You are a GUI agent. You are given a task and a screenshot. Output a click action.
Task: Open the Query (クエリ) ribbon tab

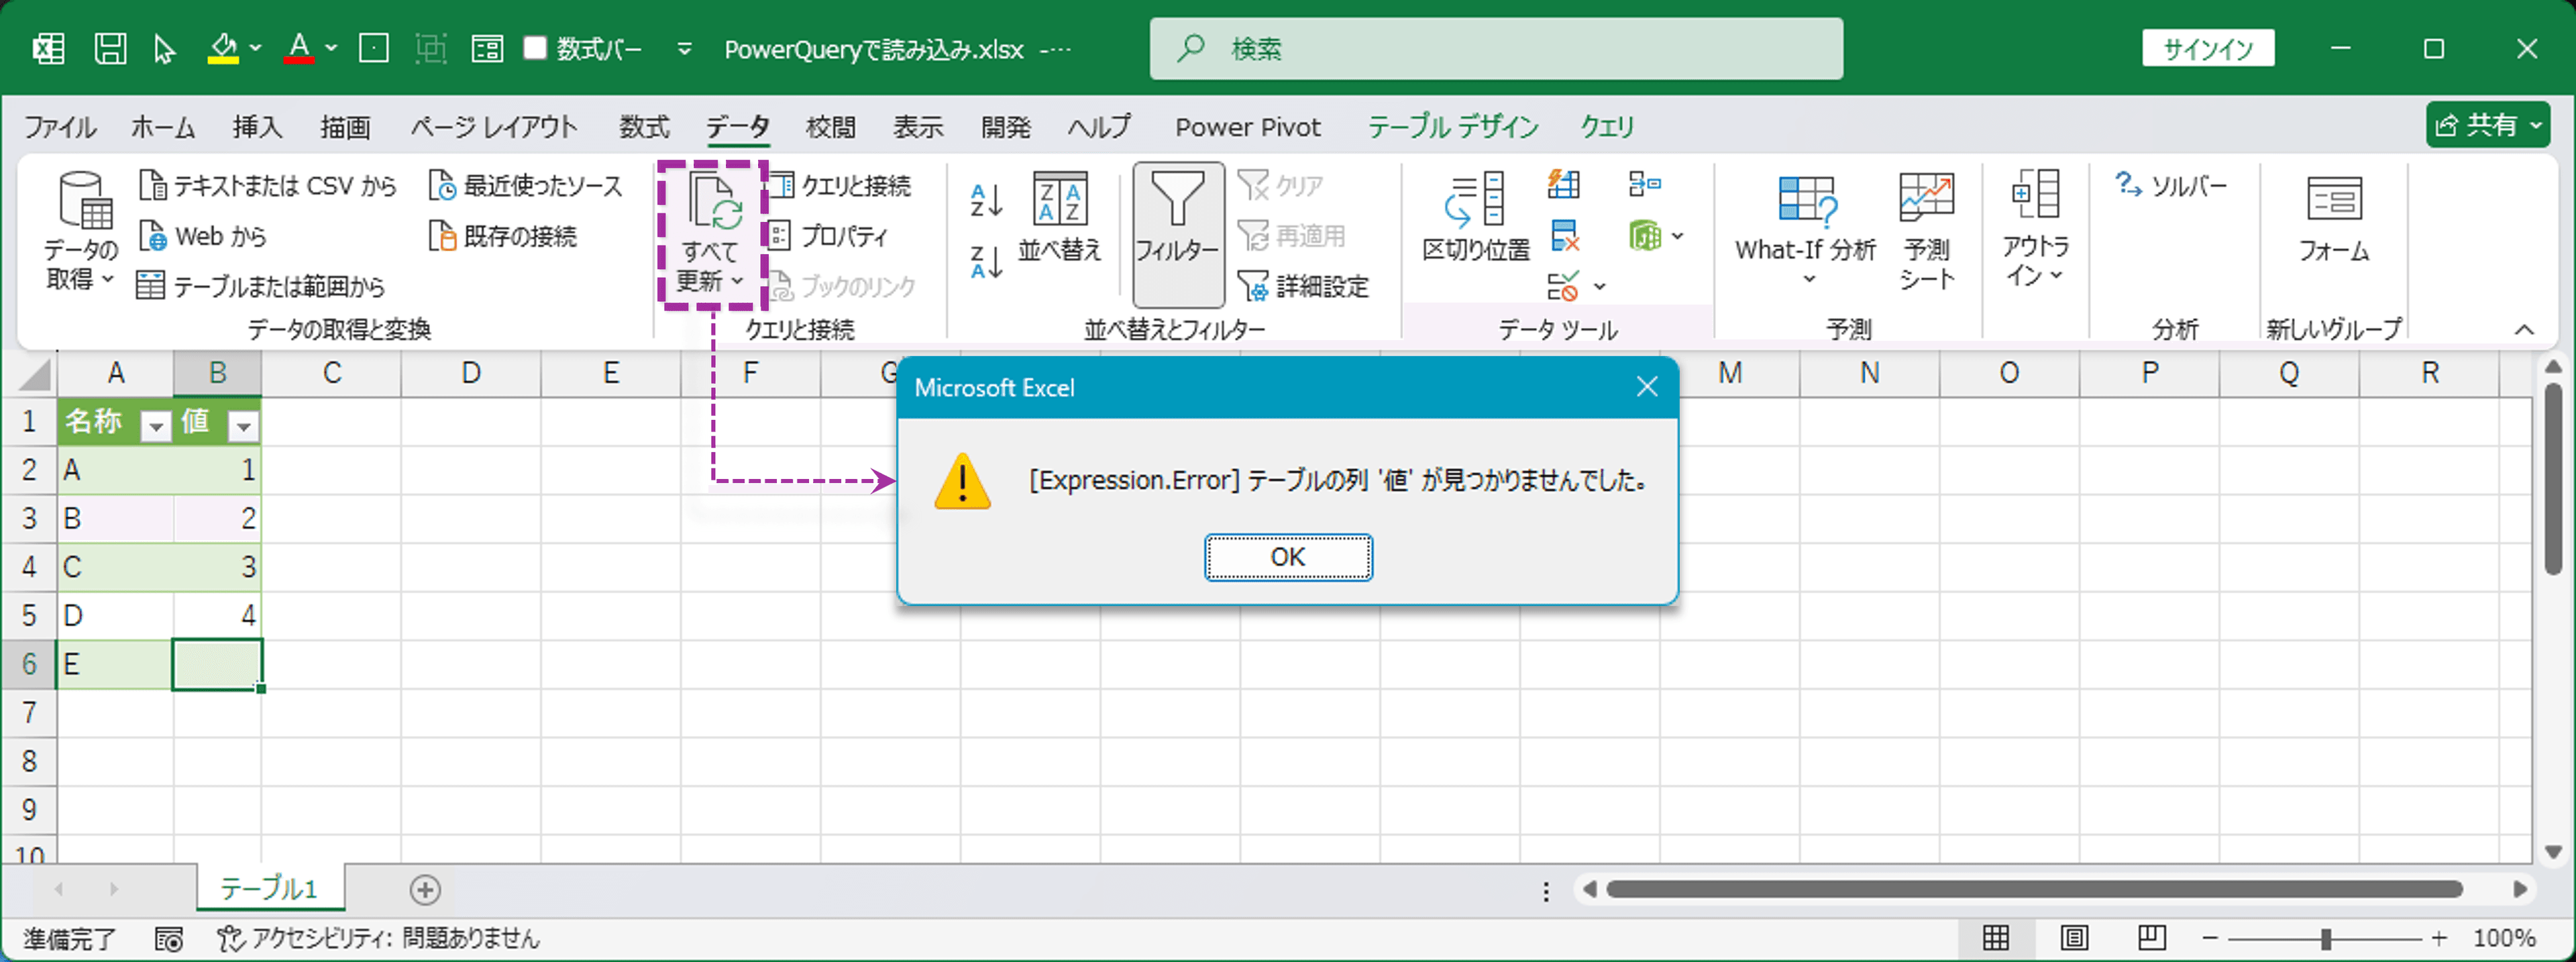(x=1606, y=127)
